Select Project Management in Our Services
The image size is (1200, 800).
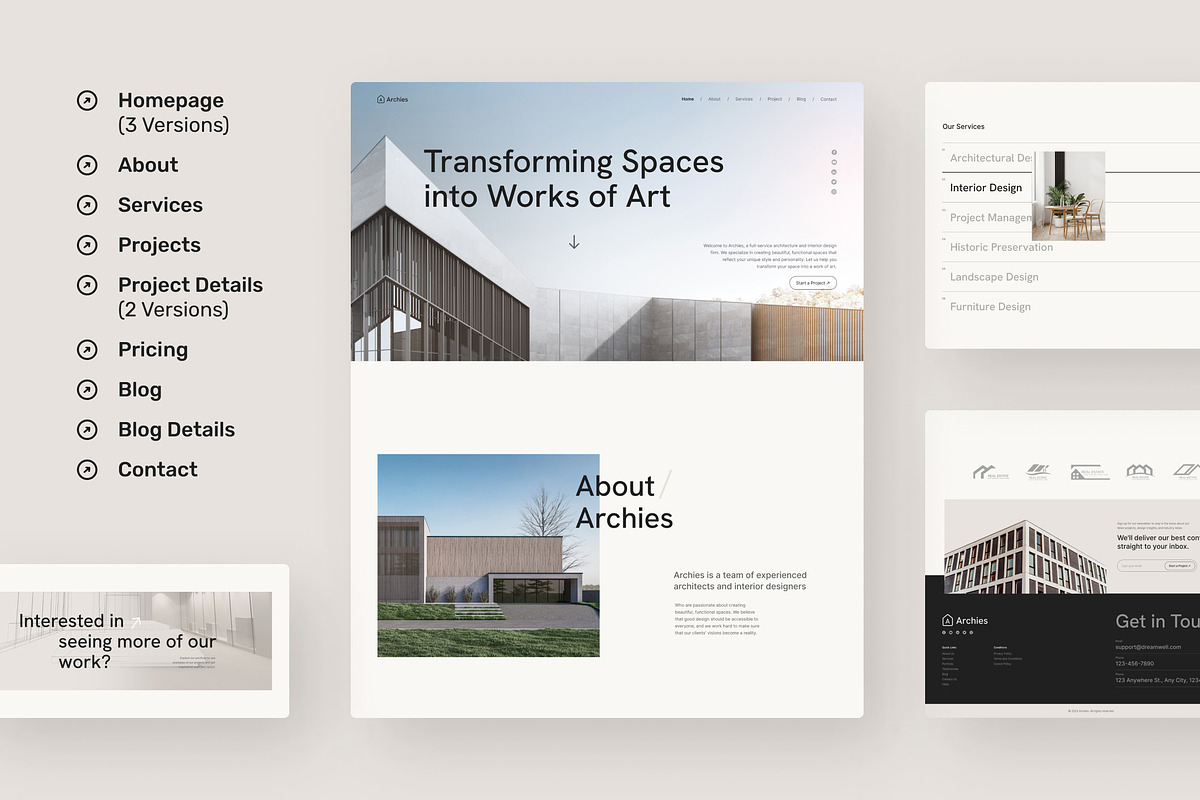991,218
